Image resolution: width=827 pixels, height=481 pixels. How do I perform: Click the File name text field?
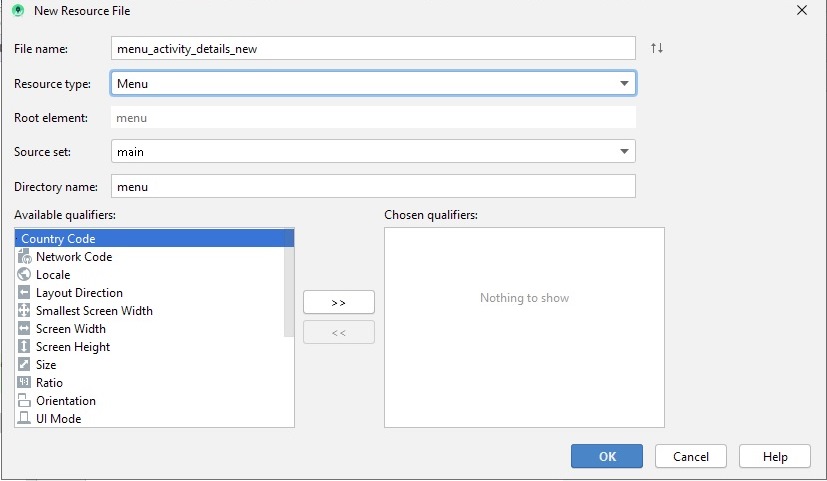(x=375, y=48)
